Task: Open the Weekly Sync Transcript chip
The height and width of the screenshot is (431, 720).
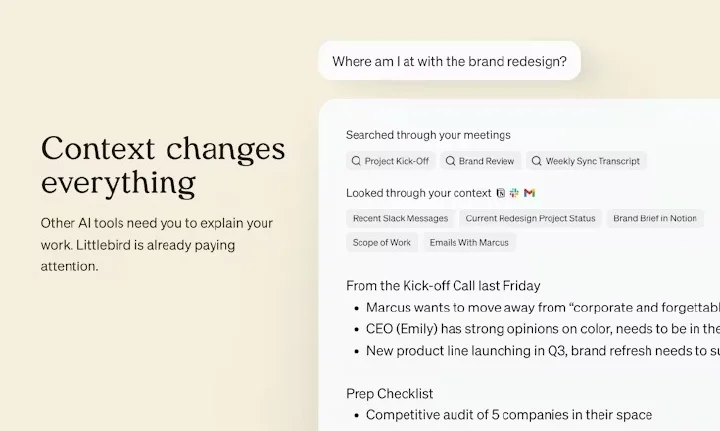Action: pyautogui.click(x=586, y=161)
